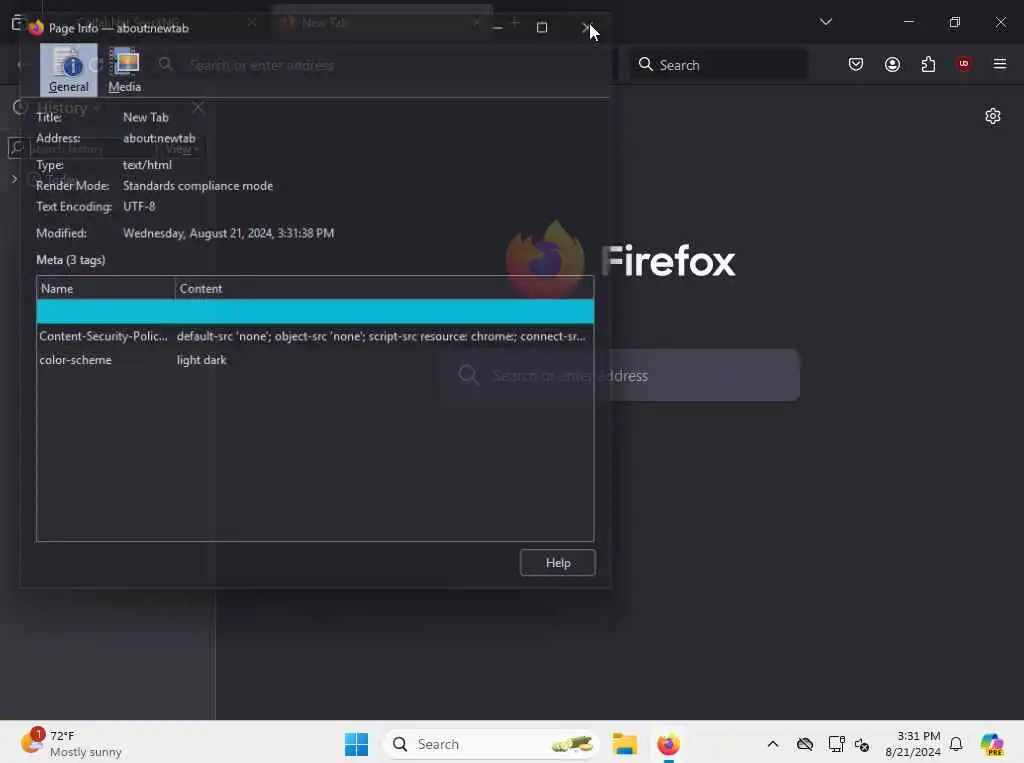Open the notifications bell icon
This screenshot has width=1024, height=763.
coord(956,744)
